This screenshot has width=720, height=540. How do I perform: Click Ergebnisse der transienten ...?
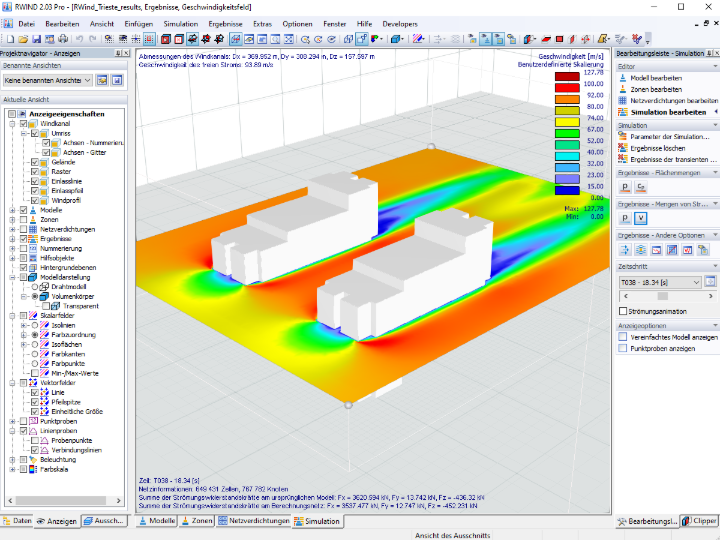tap(673, 159)
